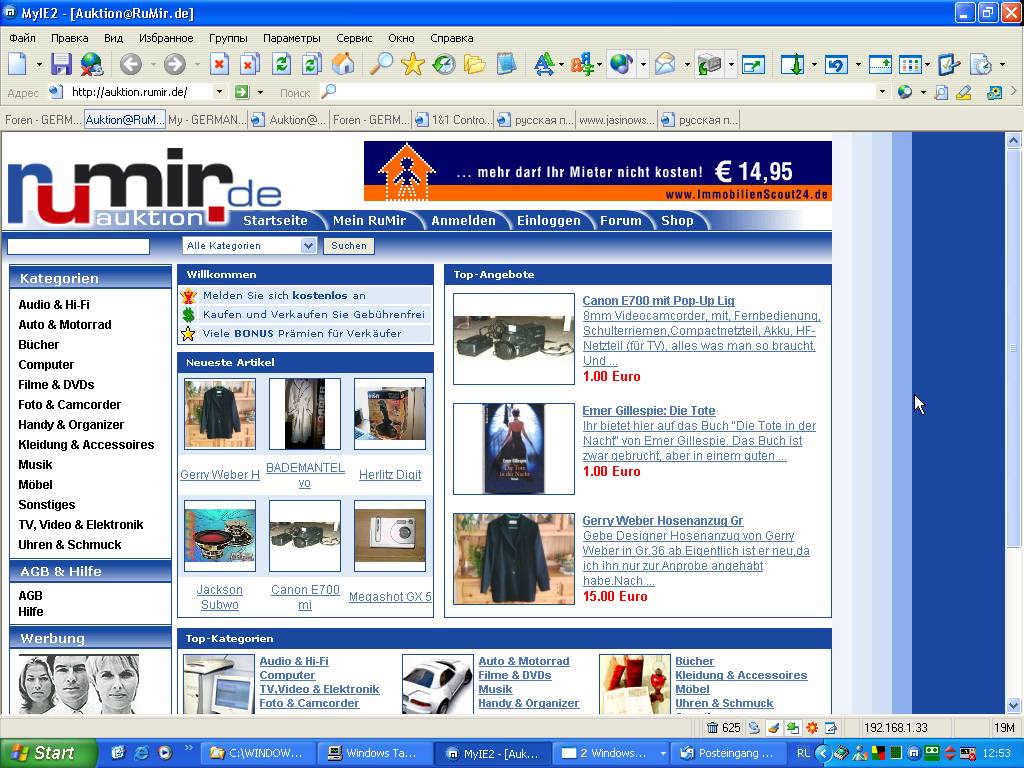Open the dropdown beside Go button

tap(261, 92)
